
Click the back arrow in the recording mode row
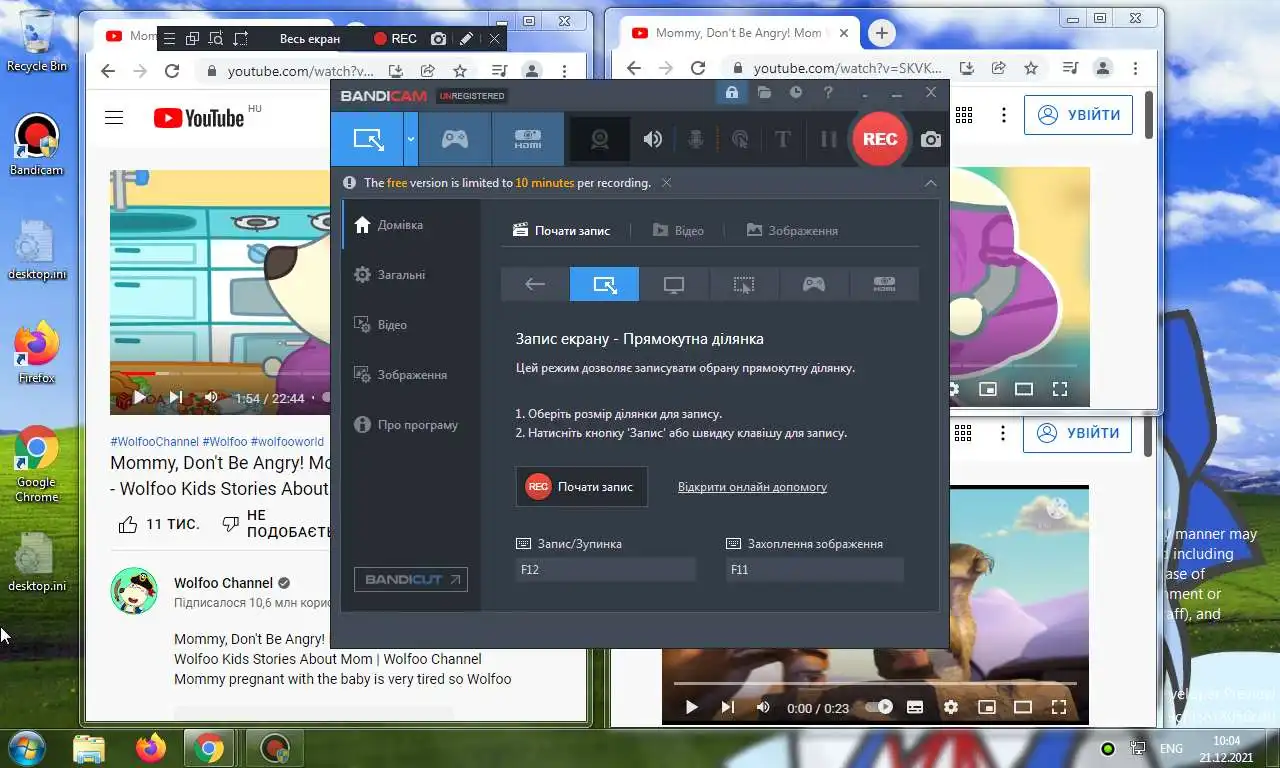tap(535, 284)
